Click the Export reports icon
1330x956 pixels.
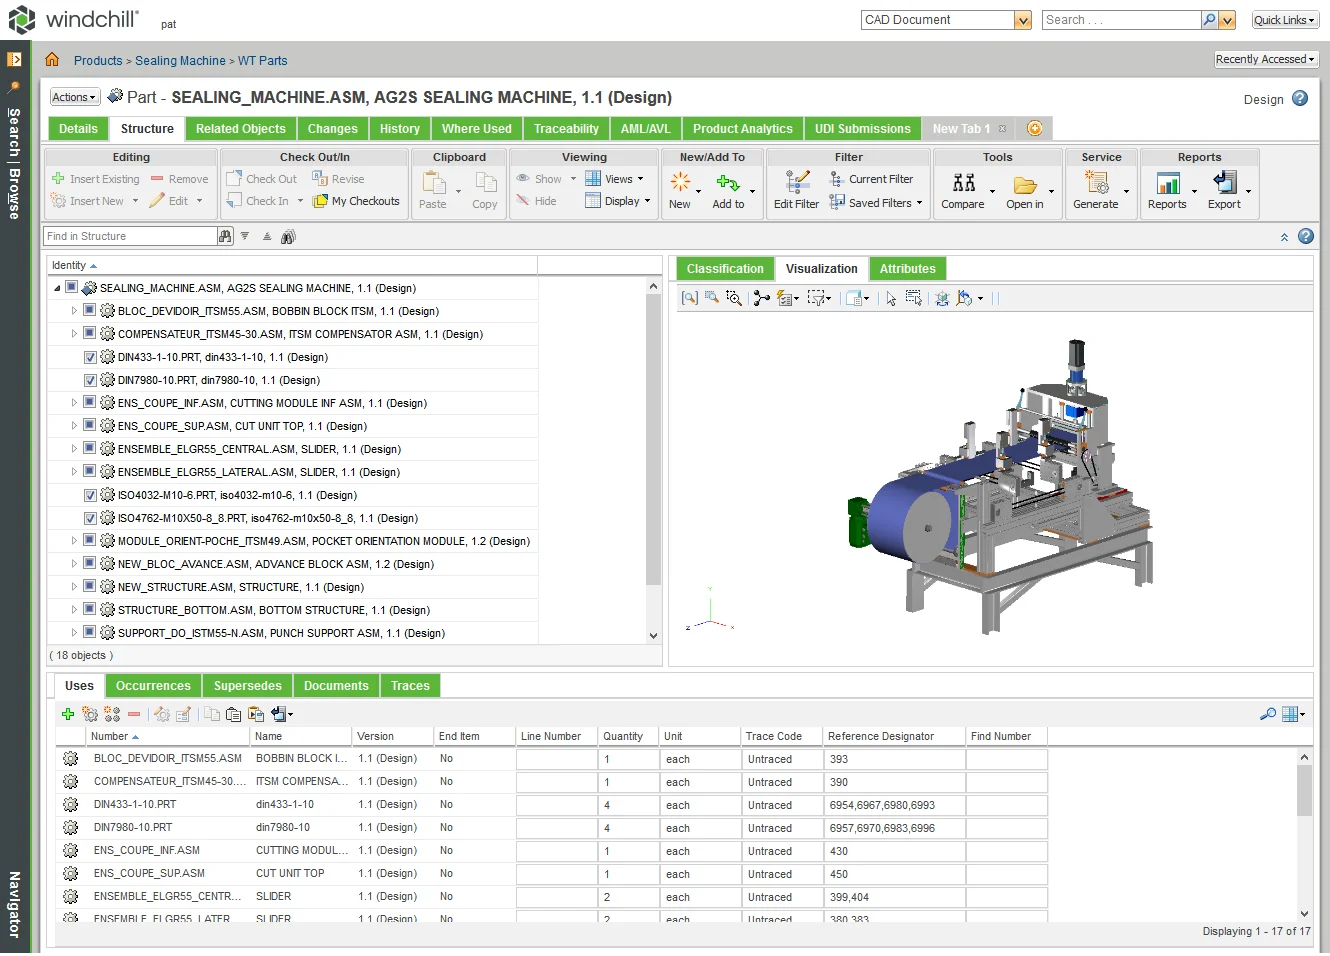click(1224, 184)
